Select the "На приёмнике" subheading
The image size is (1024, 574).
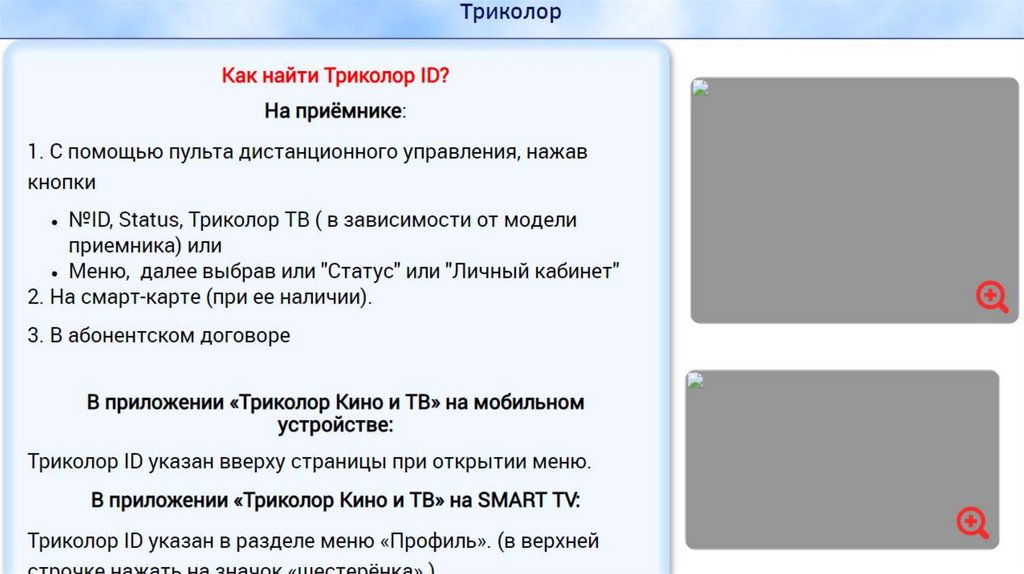(334, 110)
